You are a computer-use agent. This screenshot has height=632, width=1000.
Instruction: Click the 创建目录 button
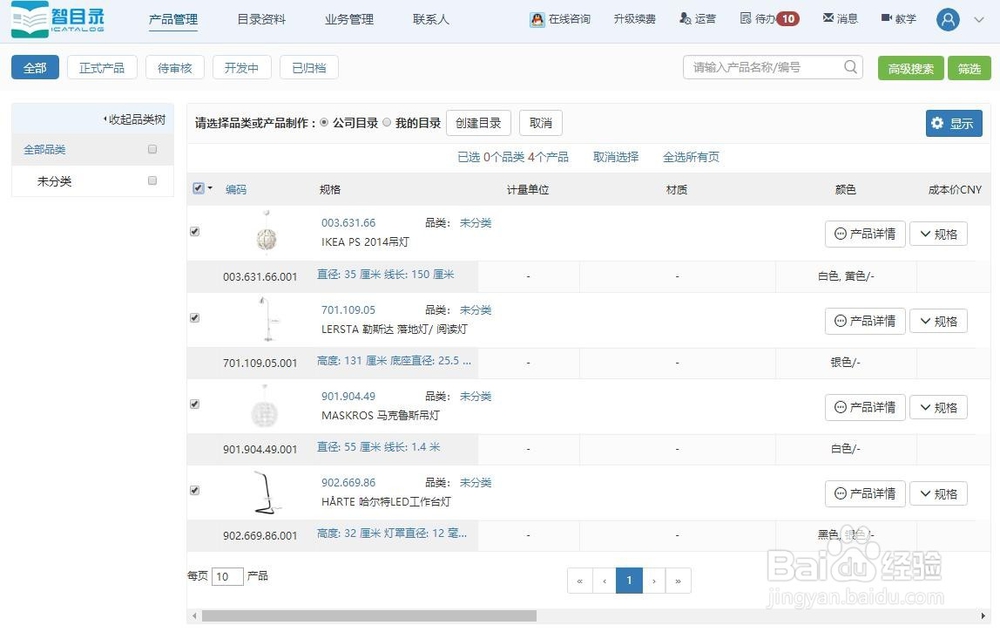click(x=478, y=123)
